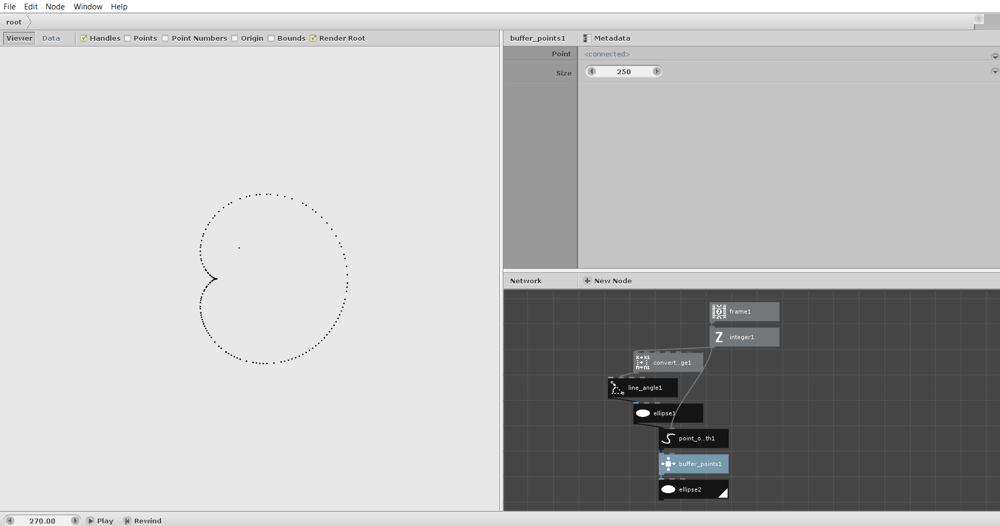Click the button at address bar's right end

click(979, 20)
